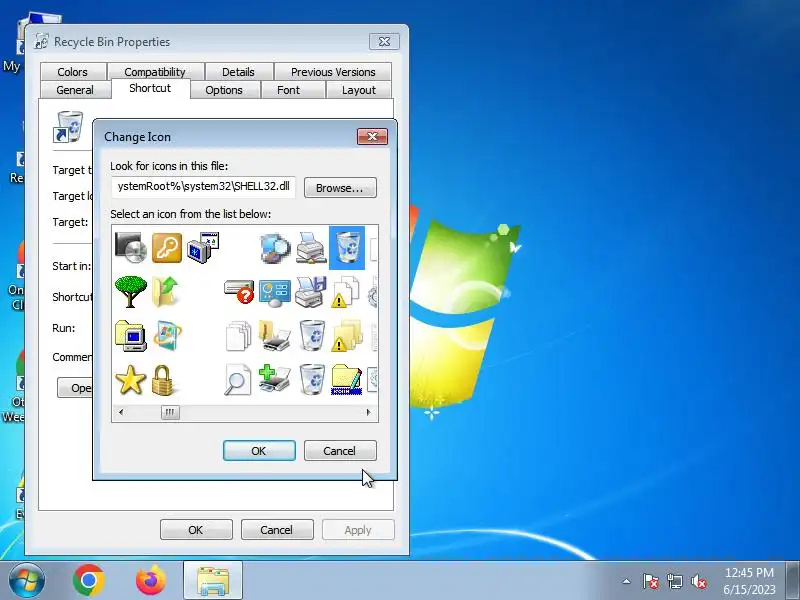Viewport: 800px width, 600px height.
Task: Open the taskbar clock and date
Action: pos(749,581)
